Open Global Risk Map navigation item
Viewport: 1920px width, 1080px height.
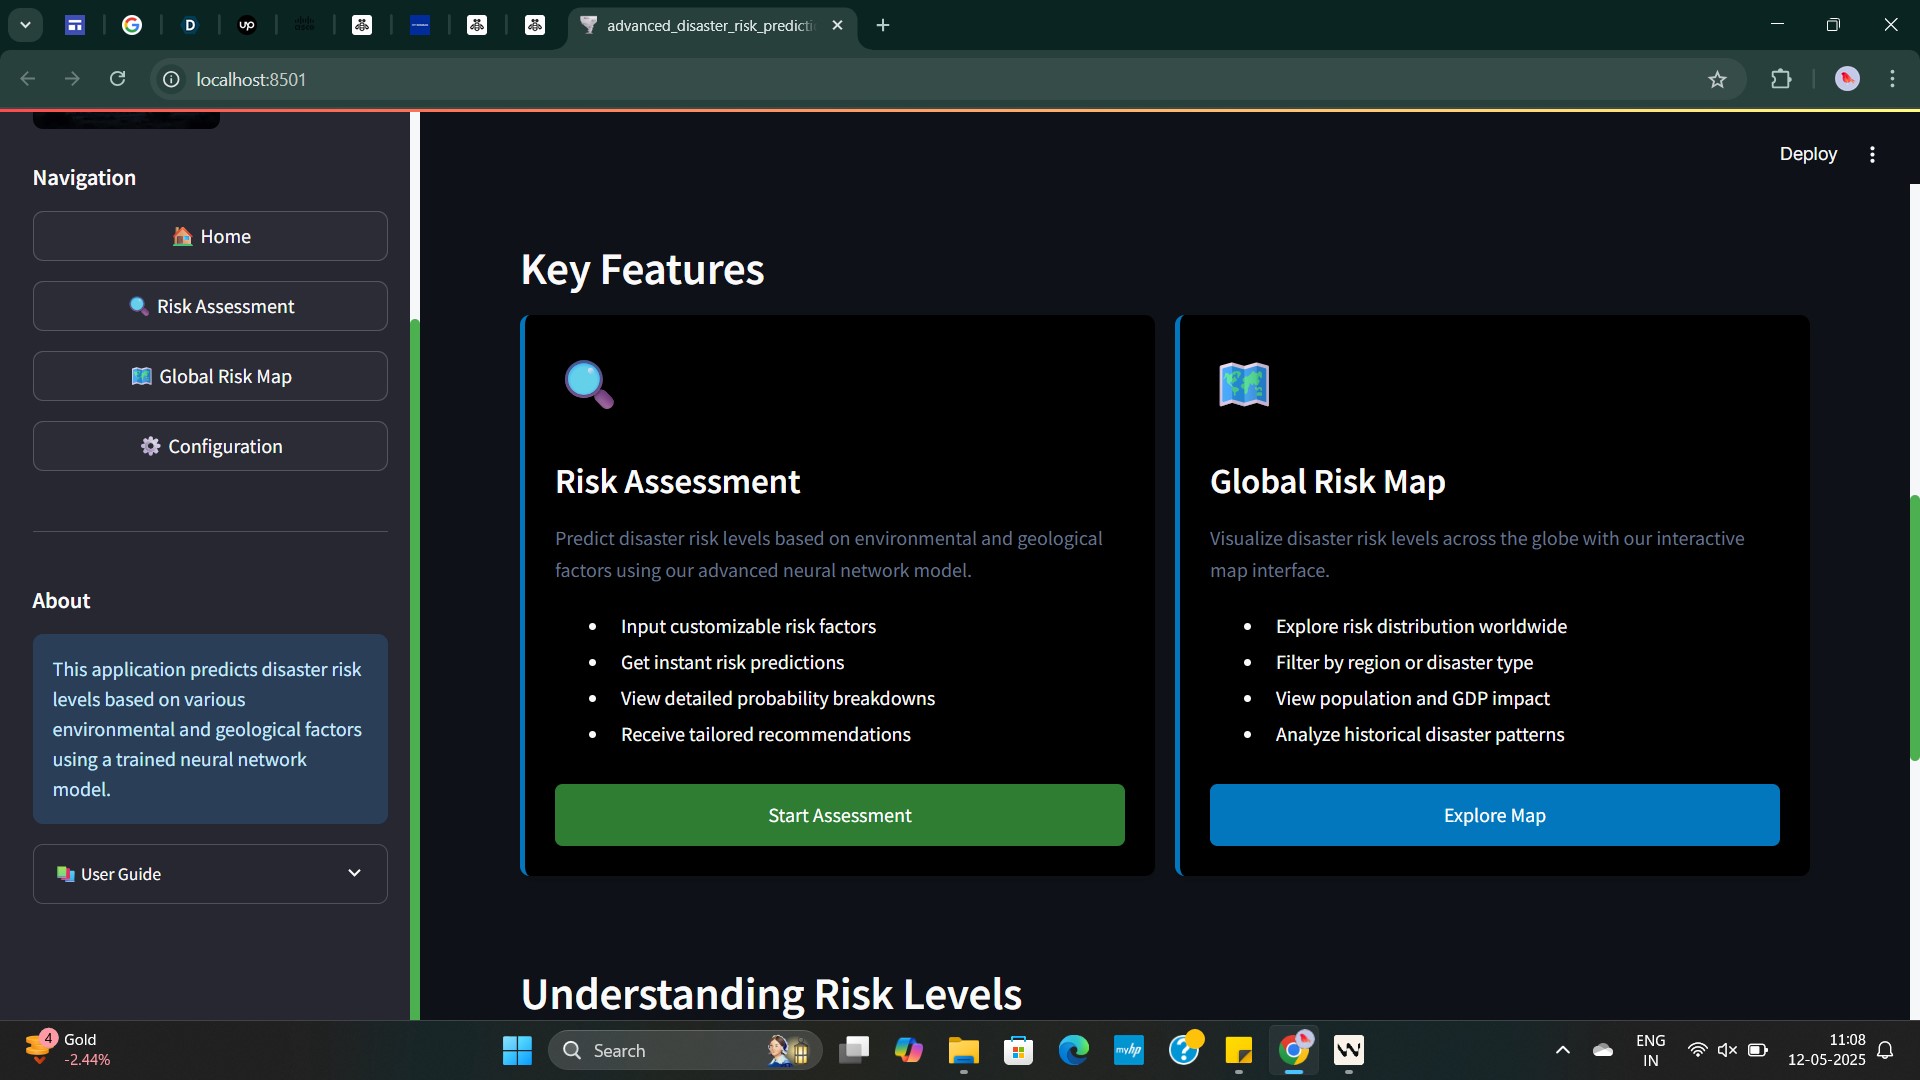point(210,376)
